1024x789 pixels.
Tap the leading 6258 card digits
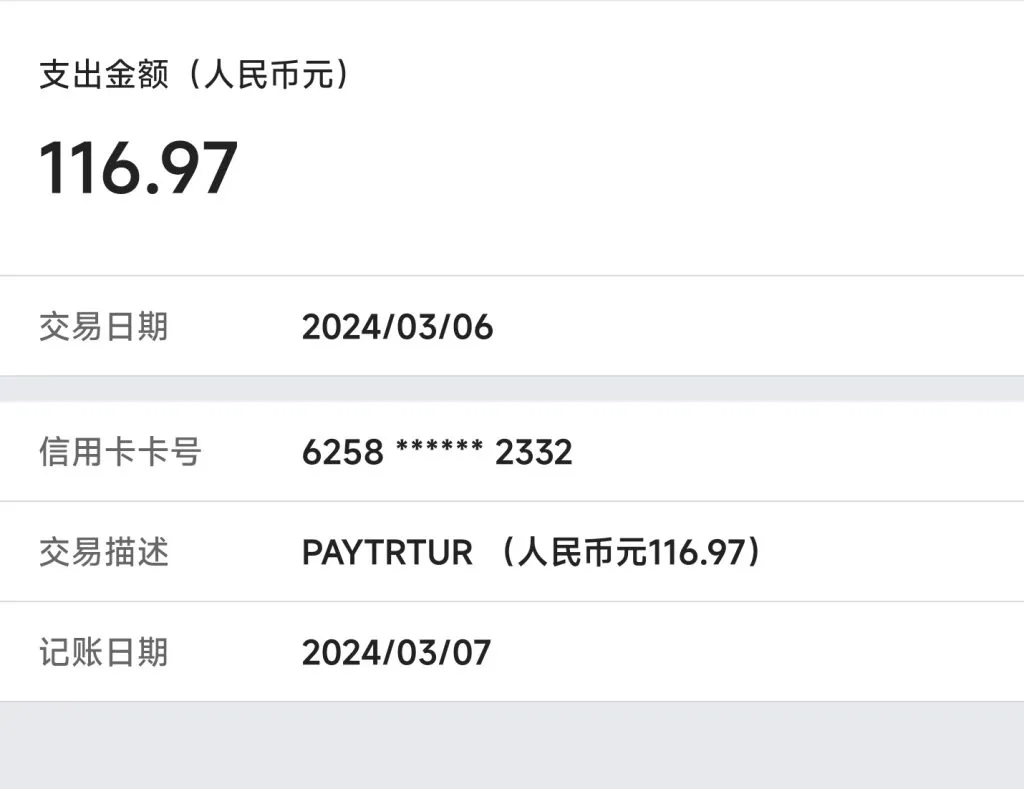(343, 453)
